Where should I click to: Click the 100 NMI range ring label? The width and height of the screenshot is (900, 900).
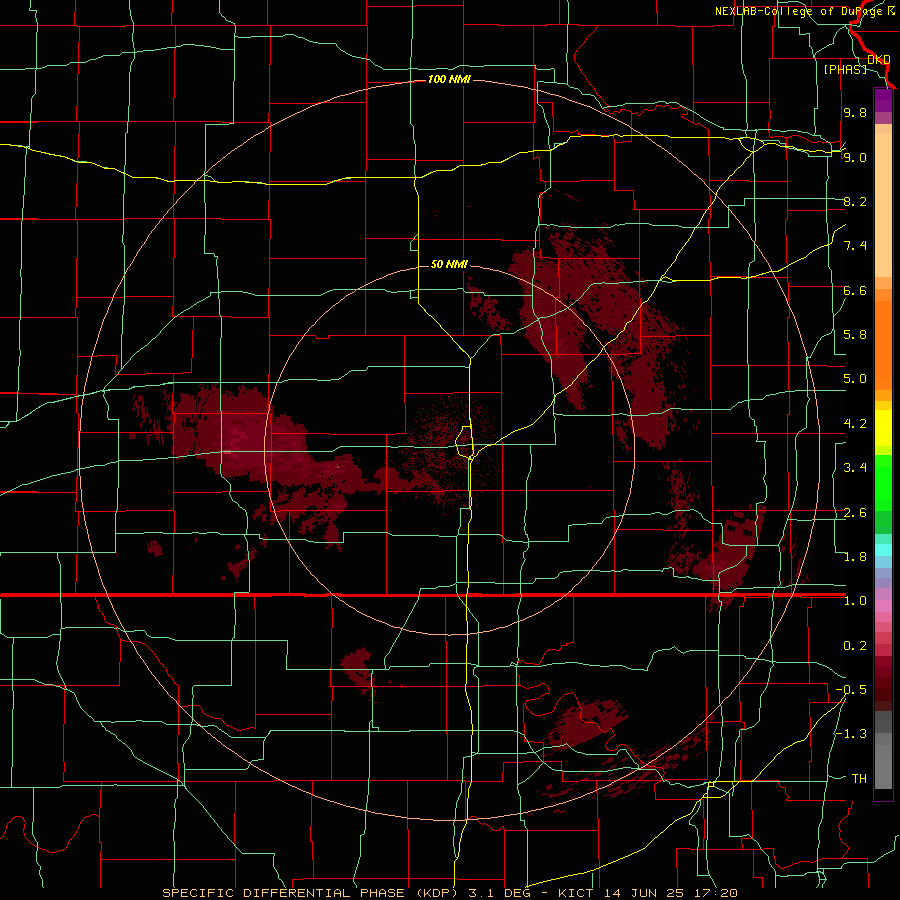(449, 79)
